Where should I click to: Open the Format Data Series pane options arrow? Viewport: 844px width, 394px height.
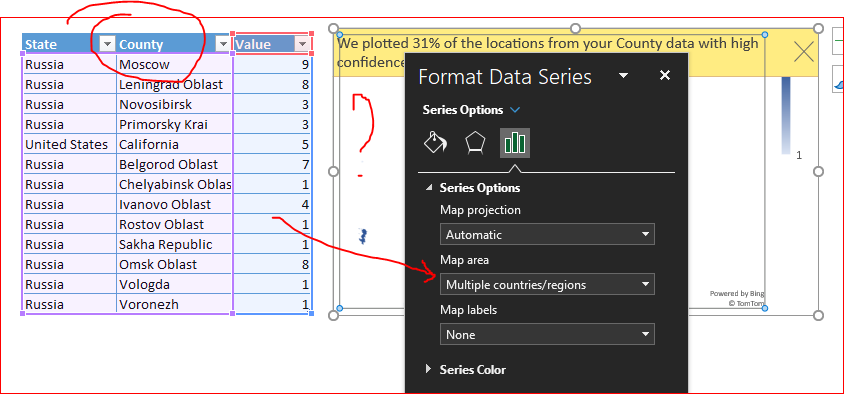coord(624,75)
